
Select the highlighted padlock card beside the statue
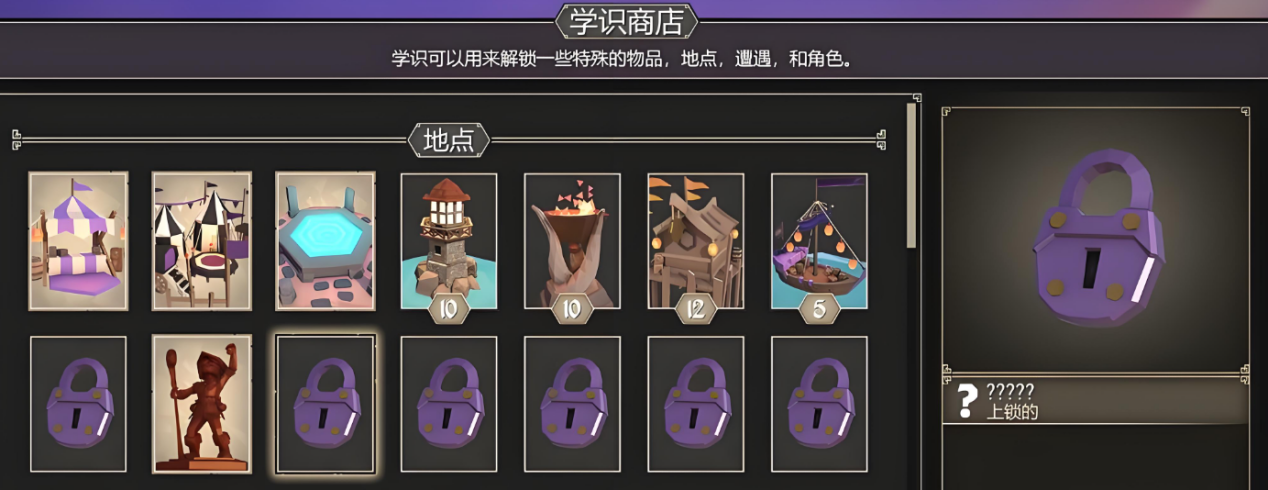point(325,404)
